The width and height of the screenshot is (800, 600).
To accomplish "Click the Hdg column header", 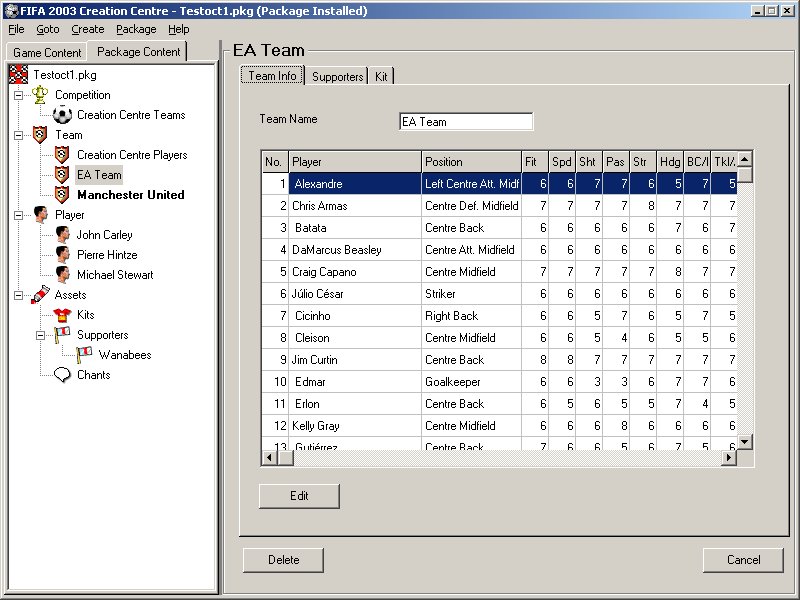I will coord(670,162).
